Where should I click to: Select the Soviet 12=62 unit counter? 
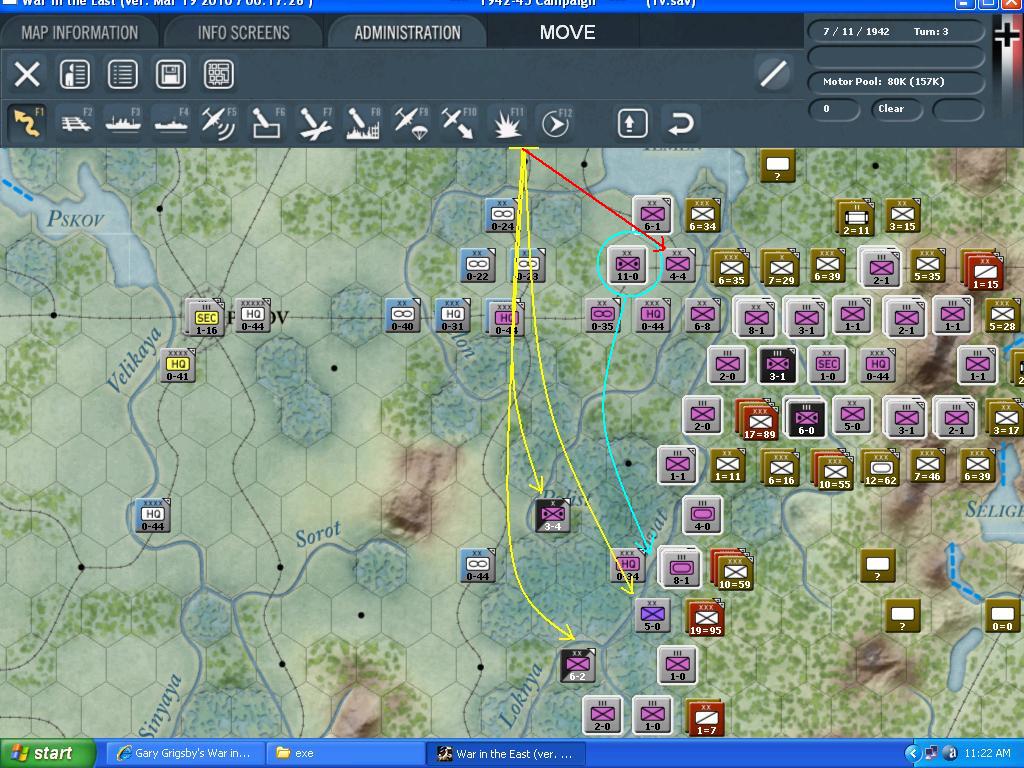pos(880,468)
